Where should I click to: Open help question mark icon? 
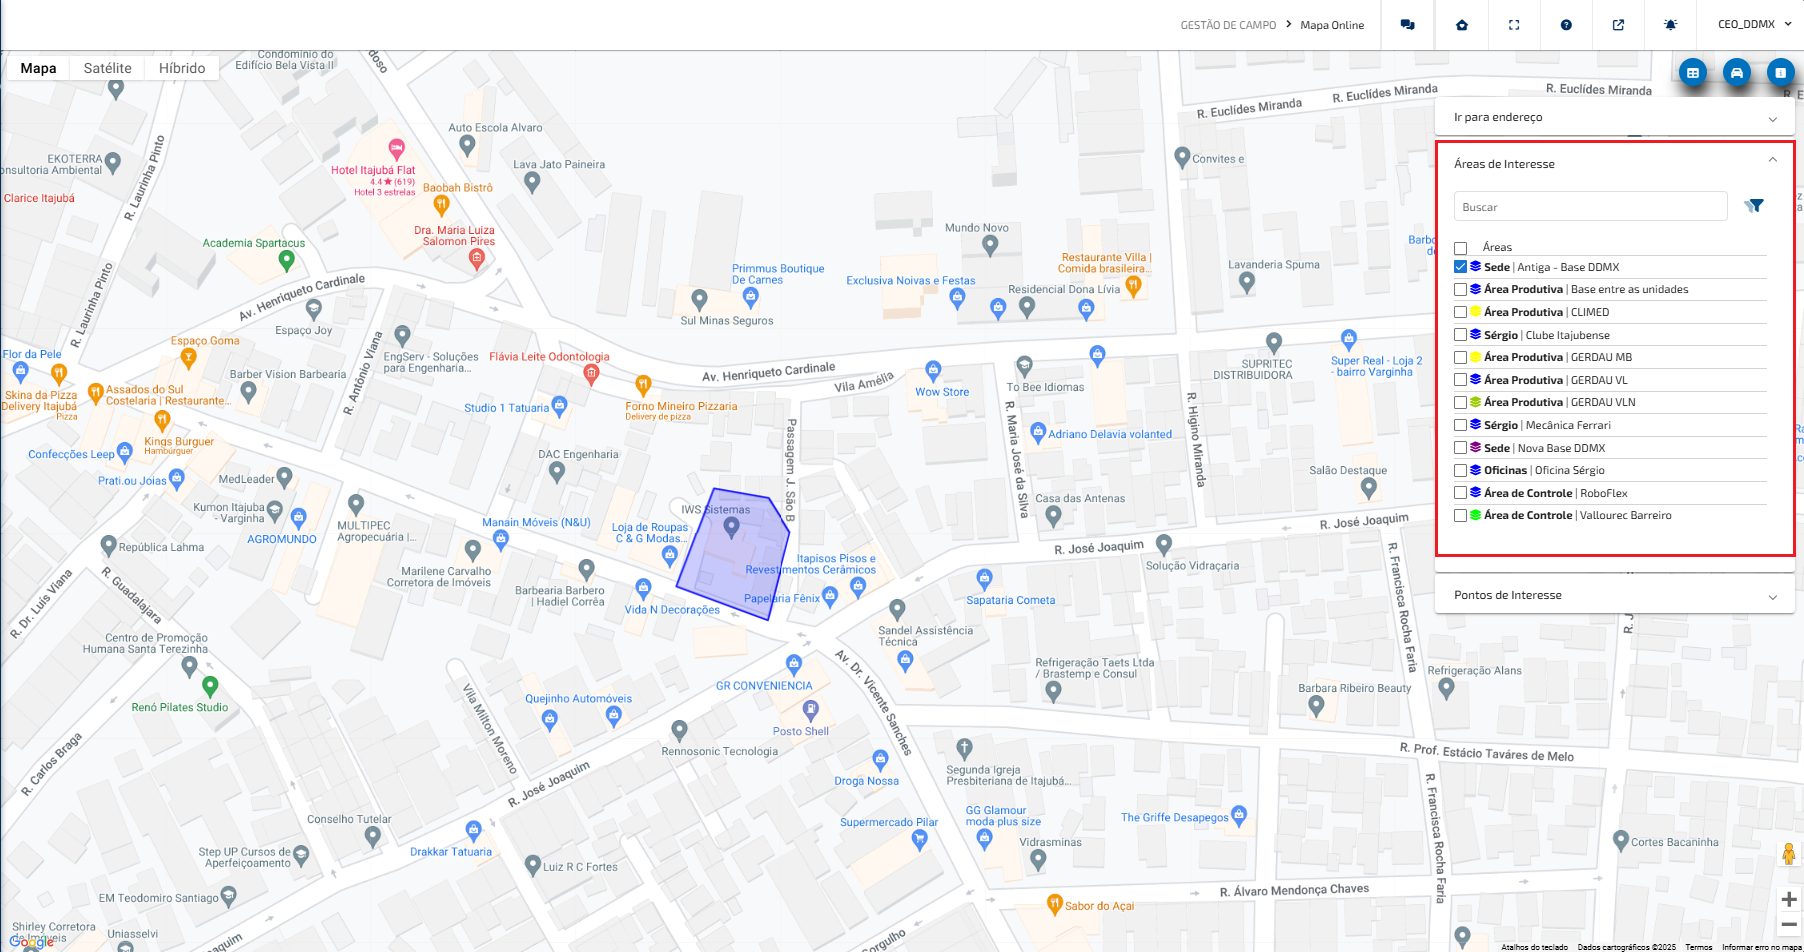[x=1566, y=25]
